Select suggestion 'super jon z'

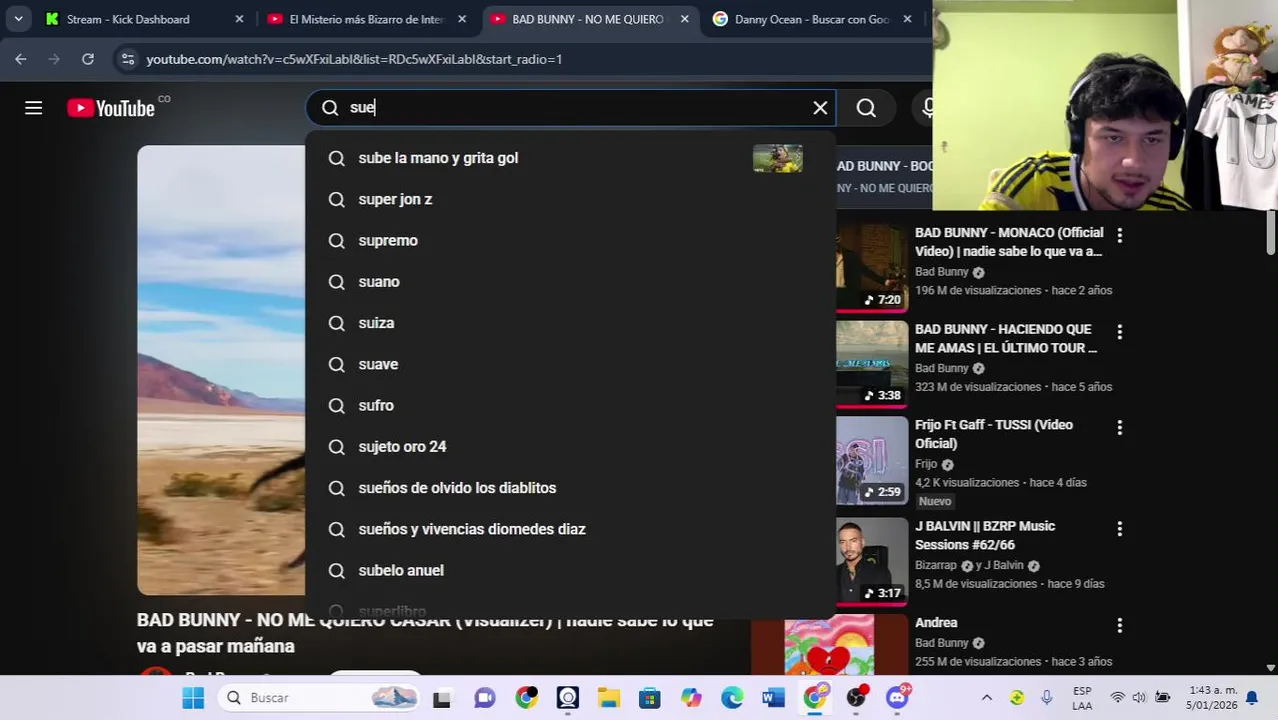pyautogui.click(x=570, y=199)
